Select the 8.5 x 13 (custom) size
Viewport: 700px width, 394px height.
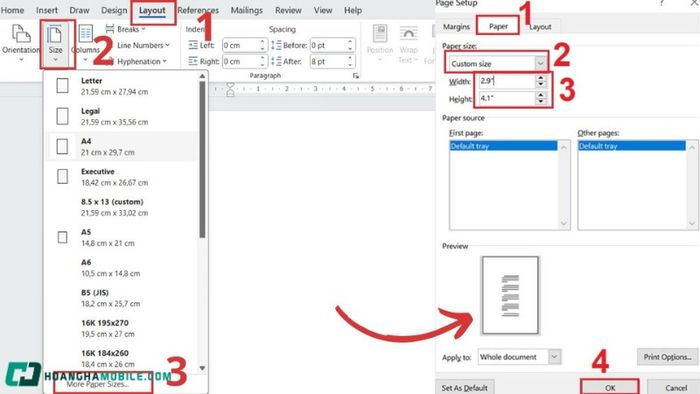[121, 207]
